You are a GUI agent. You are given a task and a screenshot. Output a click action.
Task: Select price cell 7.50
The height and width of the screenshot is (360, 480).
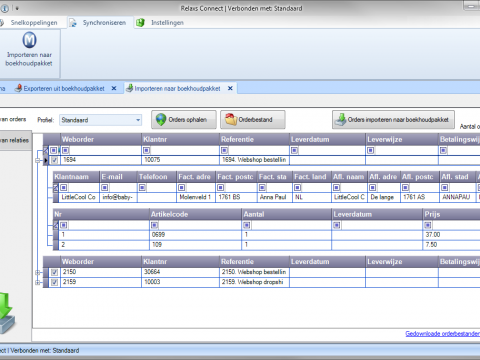point(452,245)
